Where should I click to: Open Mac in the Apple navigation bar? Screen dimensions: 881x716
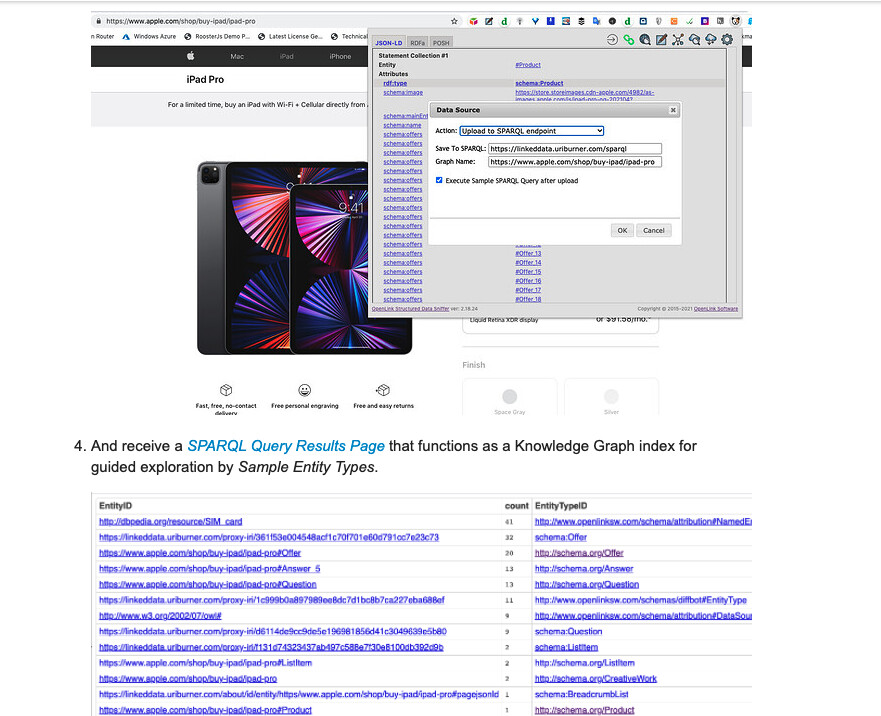[237, 56]
